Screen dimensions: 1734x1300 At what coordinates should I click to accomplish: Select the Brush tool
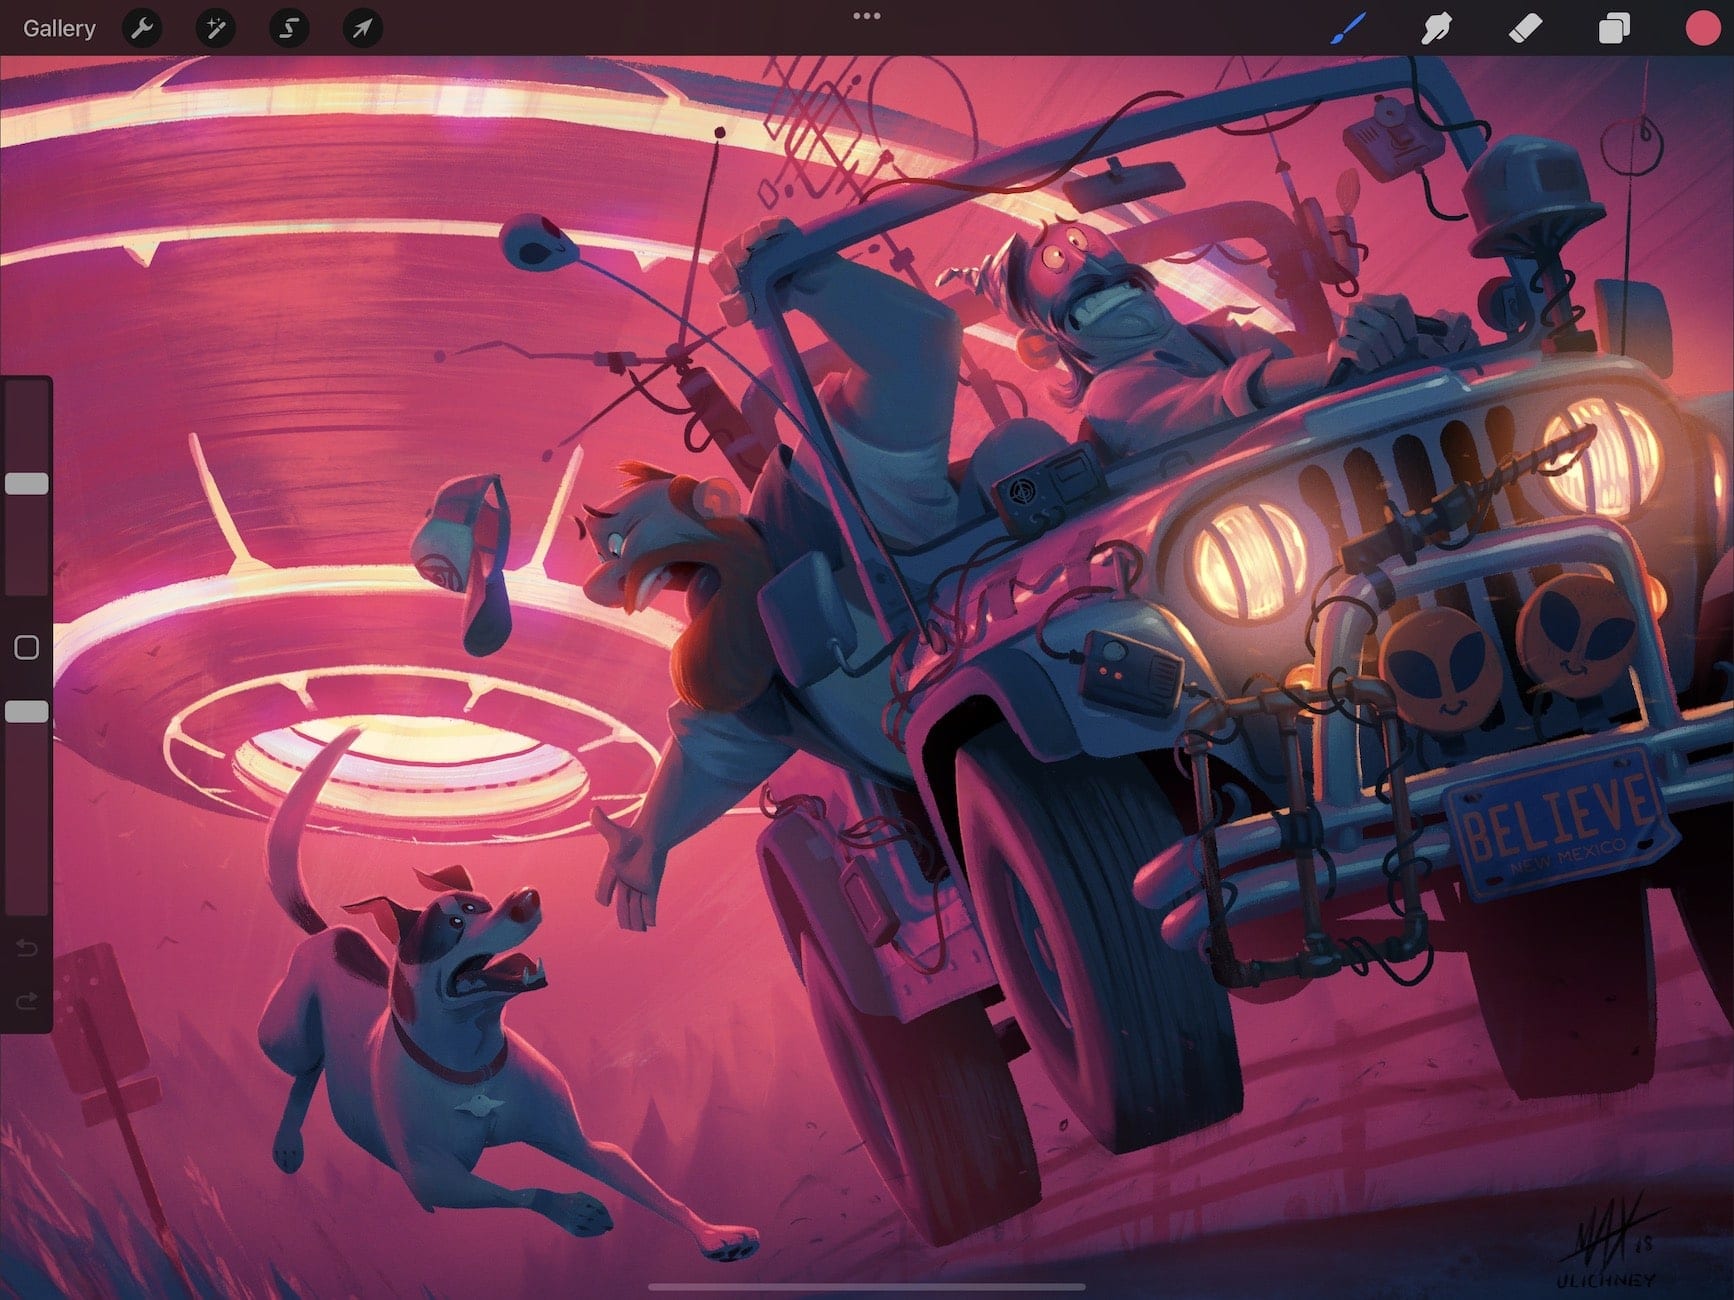[x=1350, y=28]
